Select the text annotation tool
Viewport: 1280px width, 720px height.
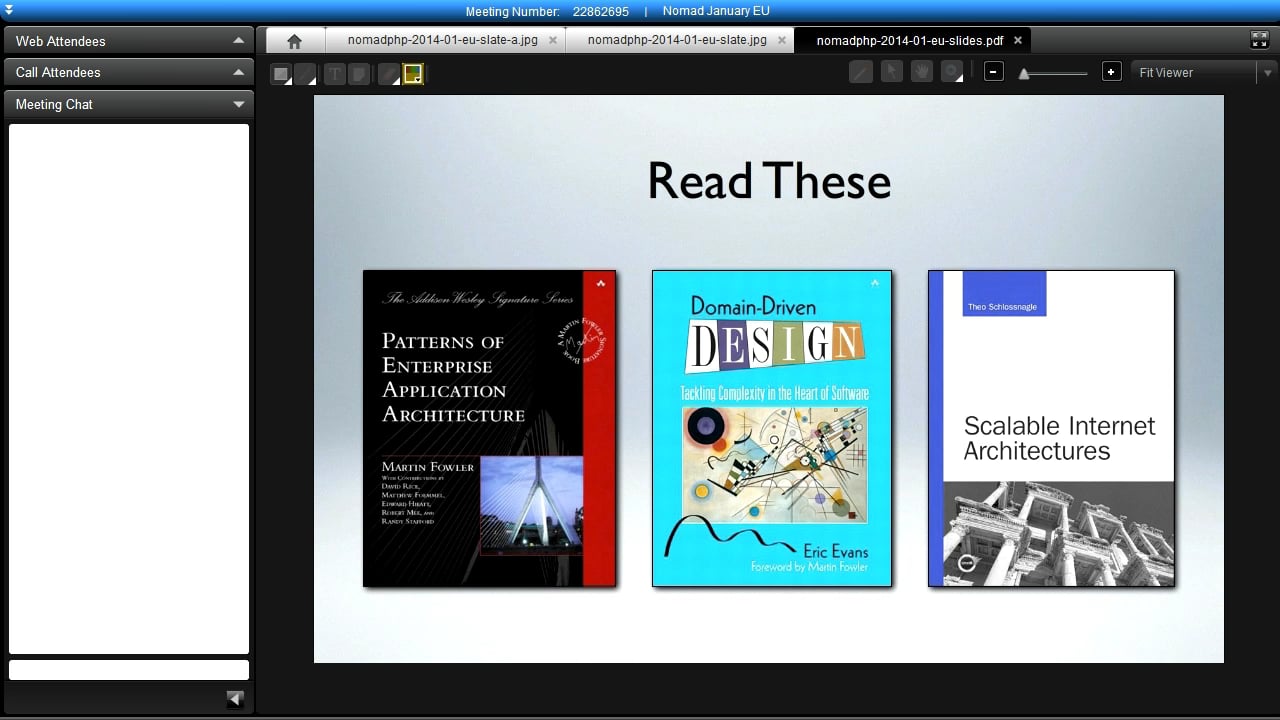pyautogui.click(x=335, y=74)
